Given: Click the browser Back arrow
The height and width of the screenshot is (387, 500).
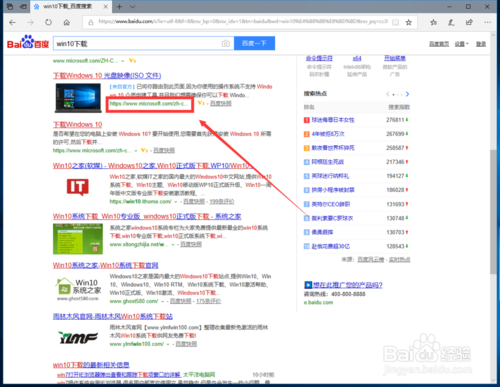Looking at the screenshot, I should point(12,22).
